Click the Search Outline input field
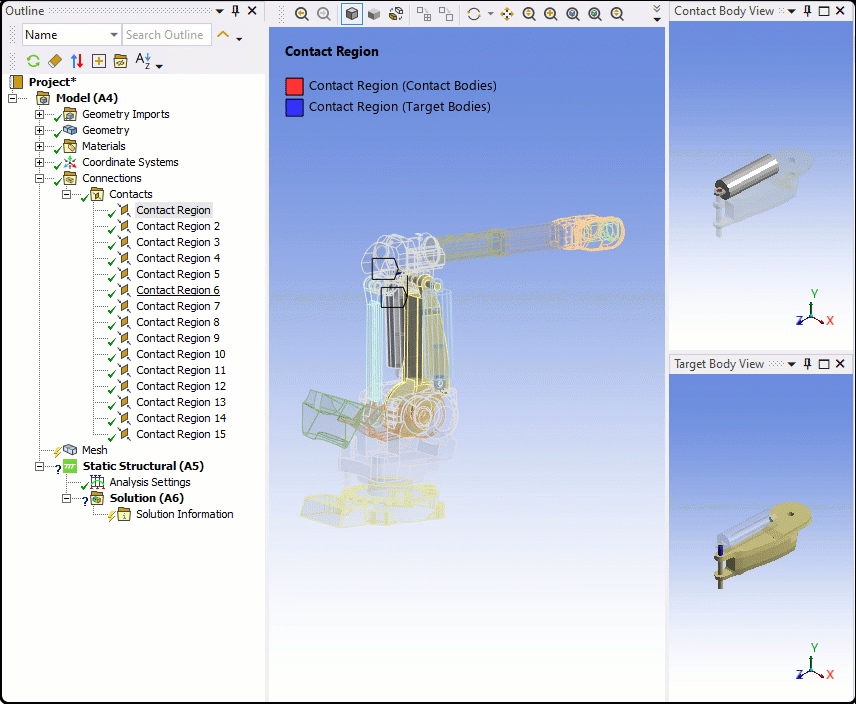Screen dimensions: 856x704 166,35
